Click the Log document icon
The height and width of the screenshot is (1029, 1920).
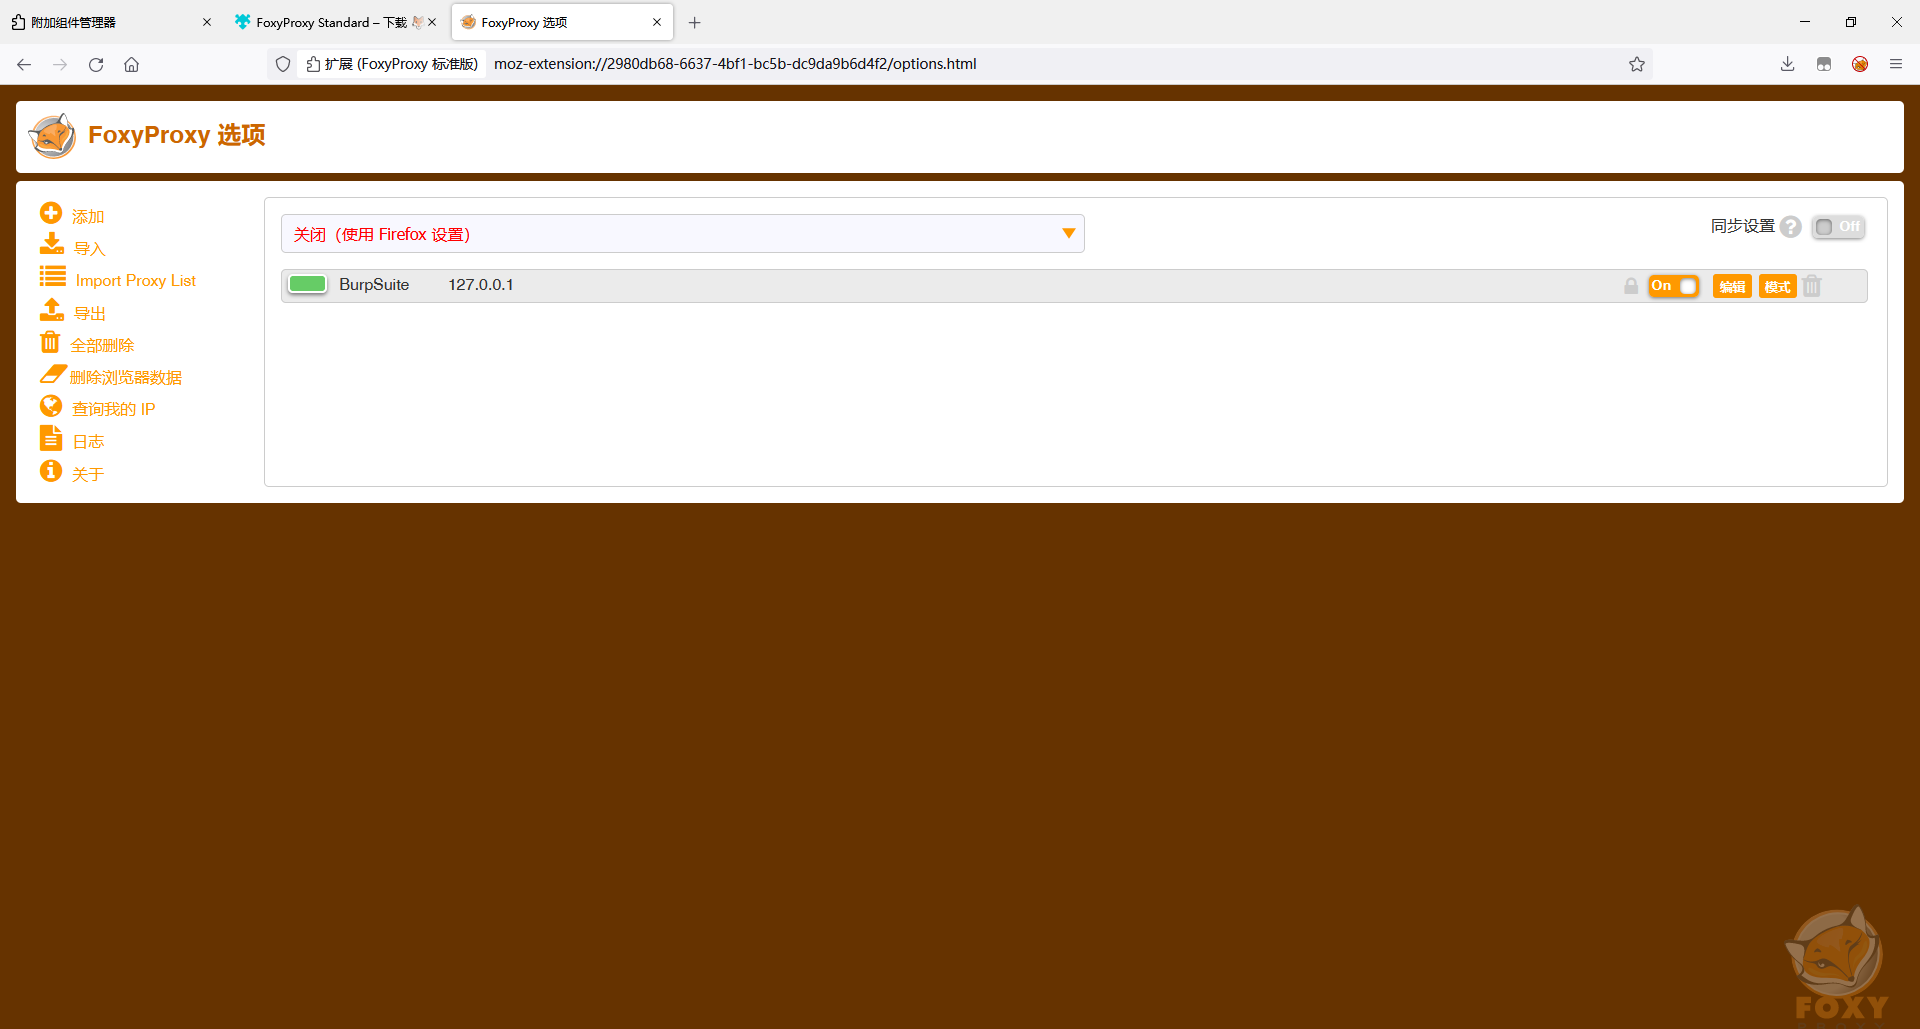click(x=51, y=438)
